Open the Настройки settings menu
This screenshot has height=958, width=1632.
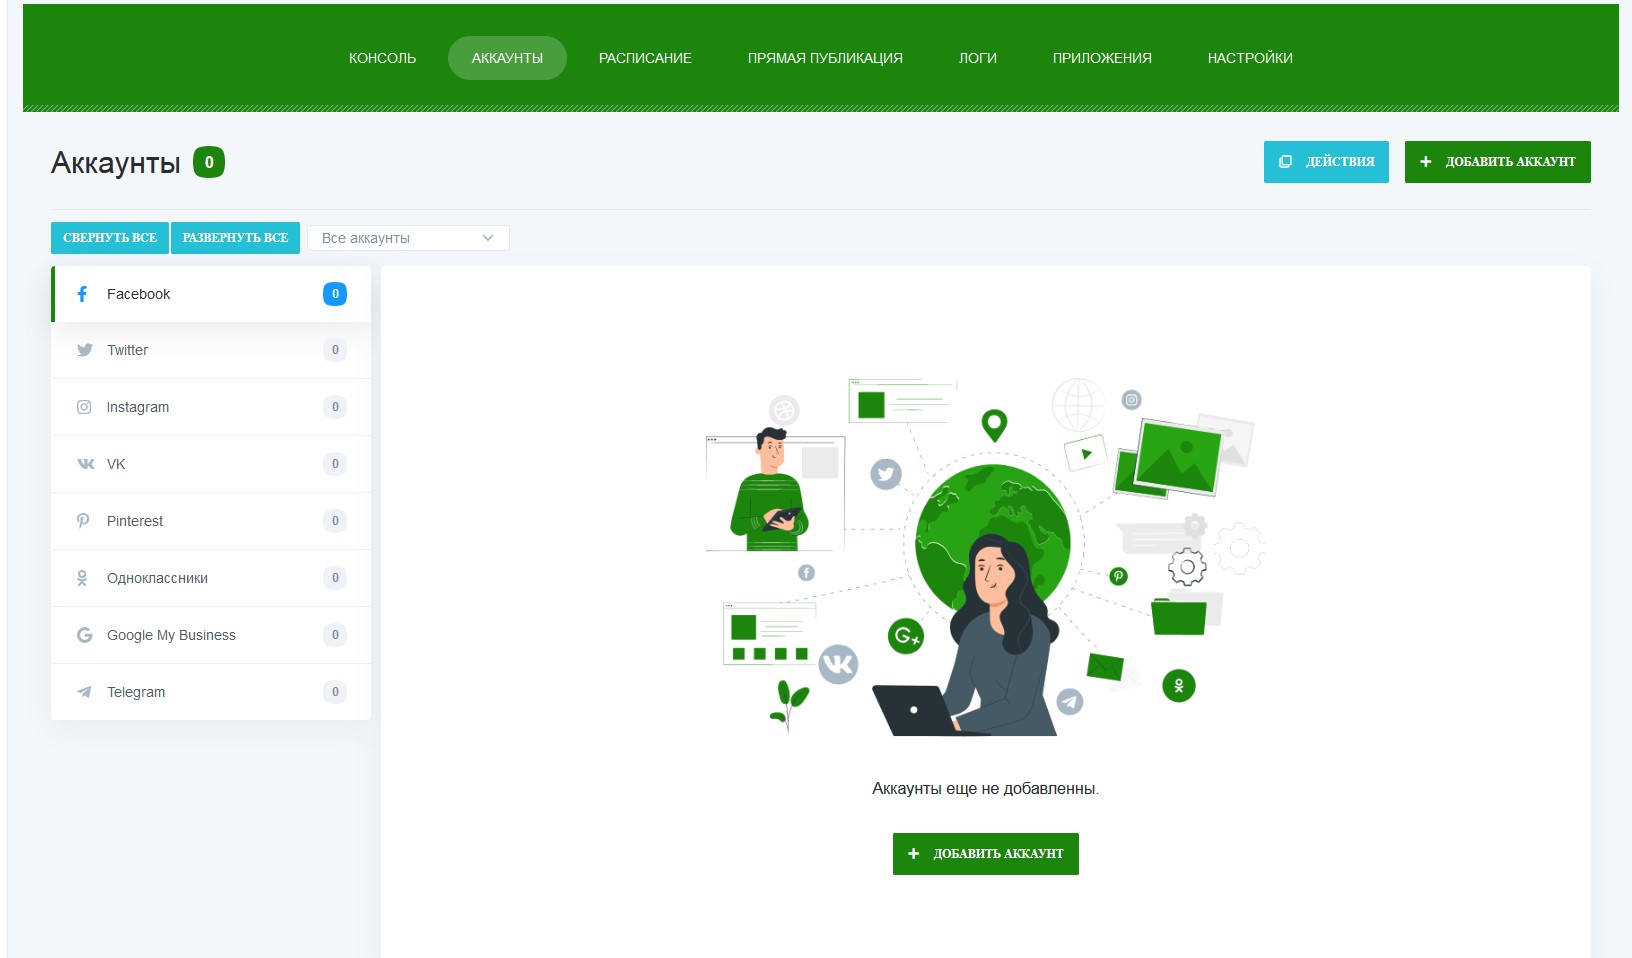click(x=1250, y=58)
